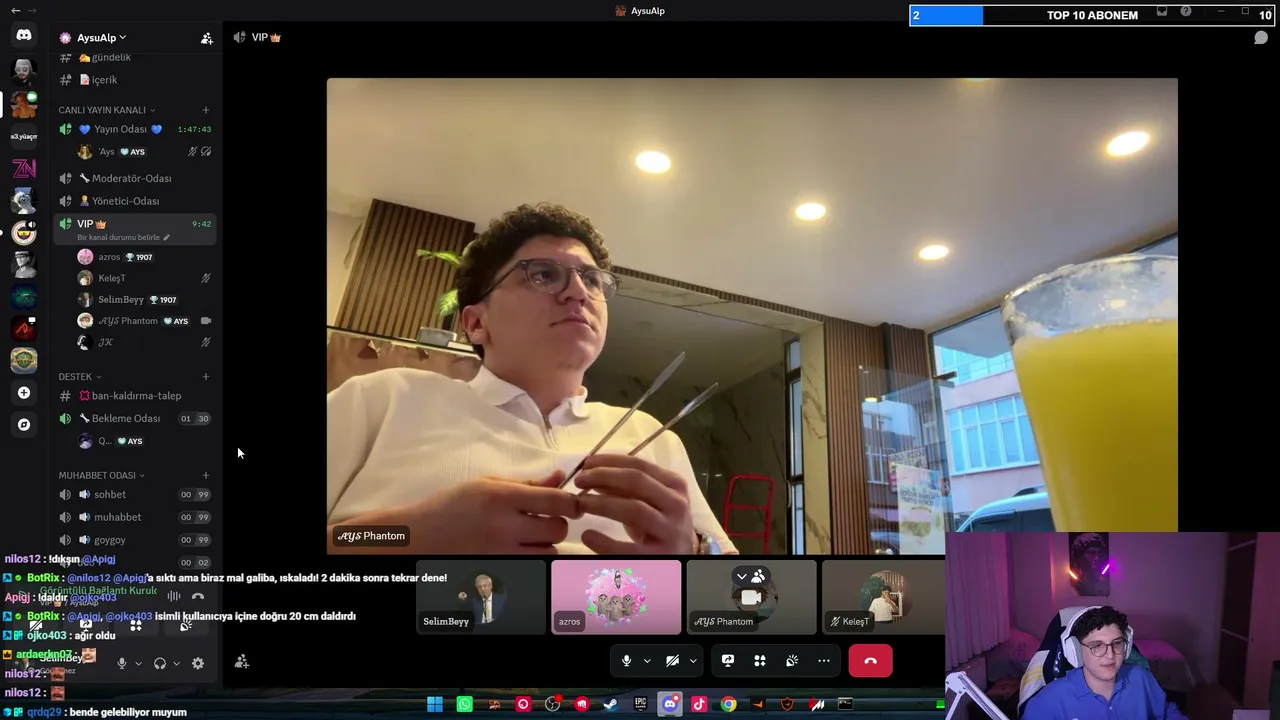The height and width of the screenshot is (720, 1280).
Task: Open the Discover servers compass icon
Action: pos(24,425)
